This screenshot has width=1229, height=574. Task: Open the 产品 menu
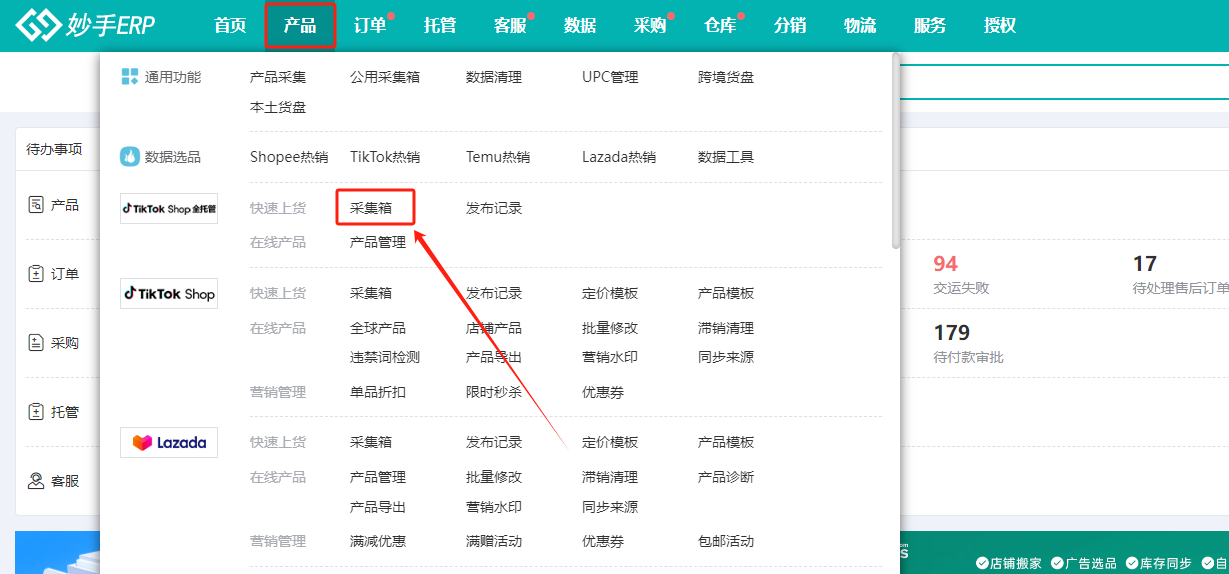(300, 26)
